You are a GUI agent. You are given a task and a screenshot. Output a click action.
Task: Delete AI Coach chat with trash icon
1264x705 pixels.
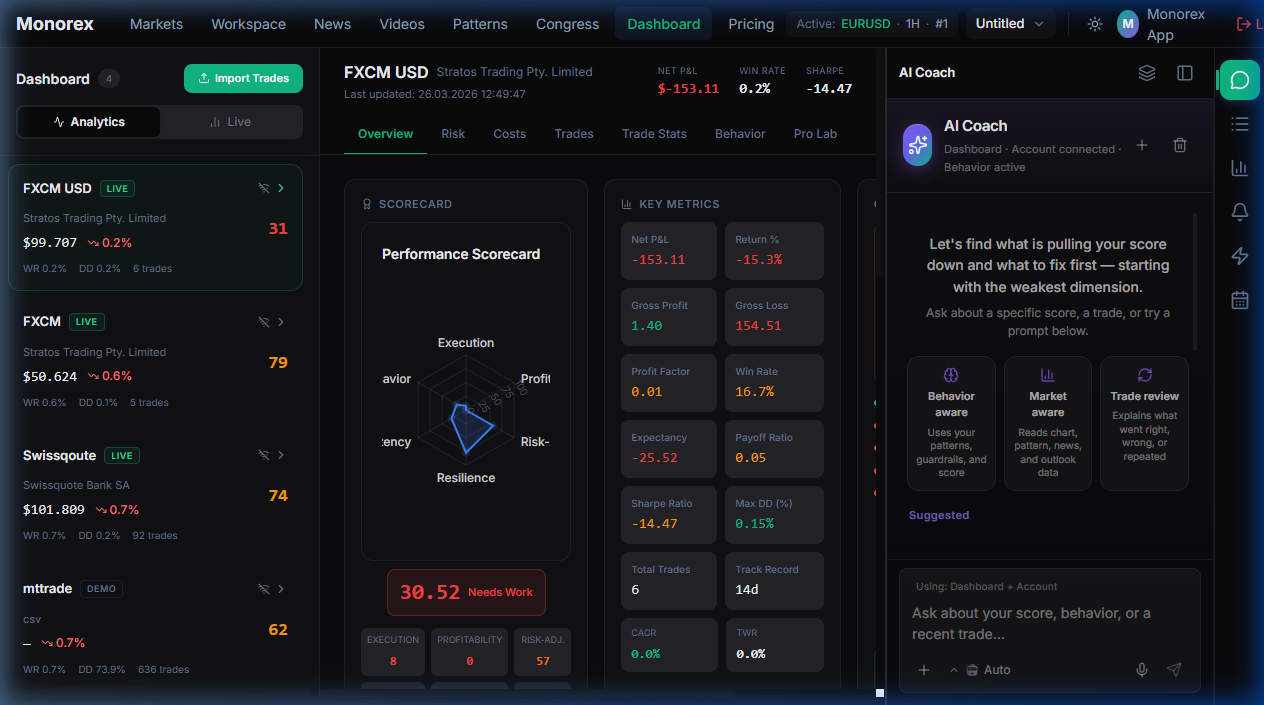[x=1180, y=145]
